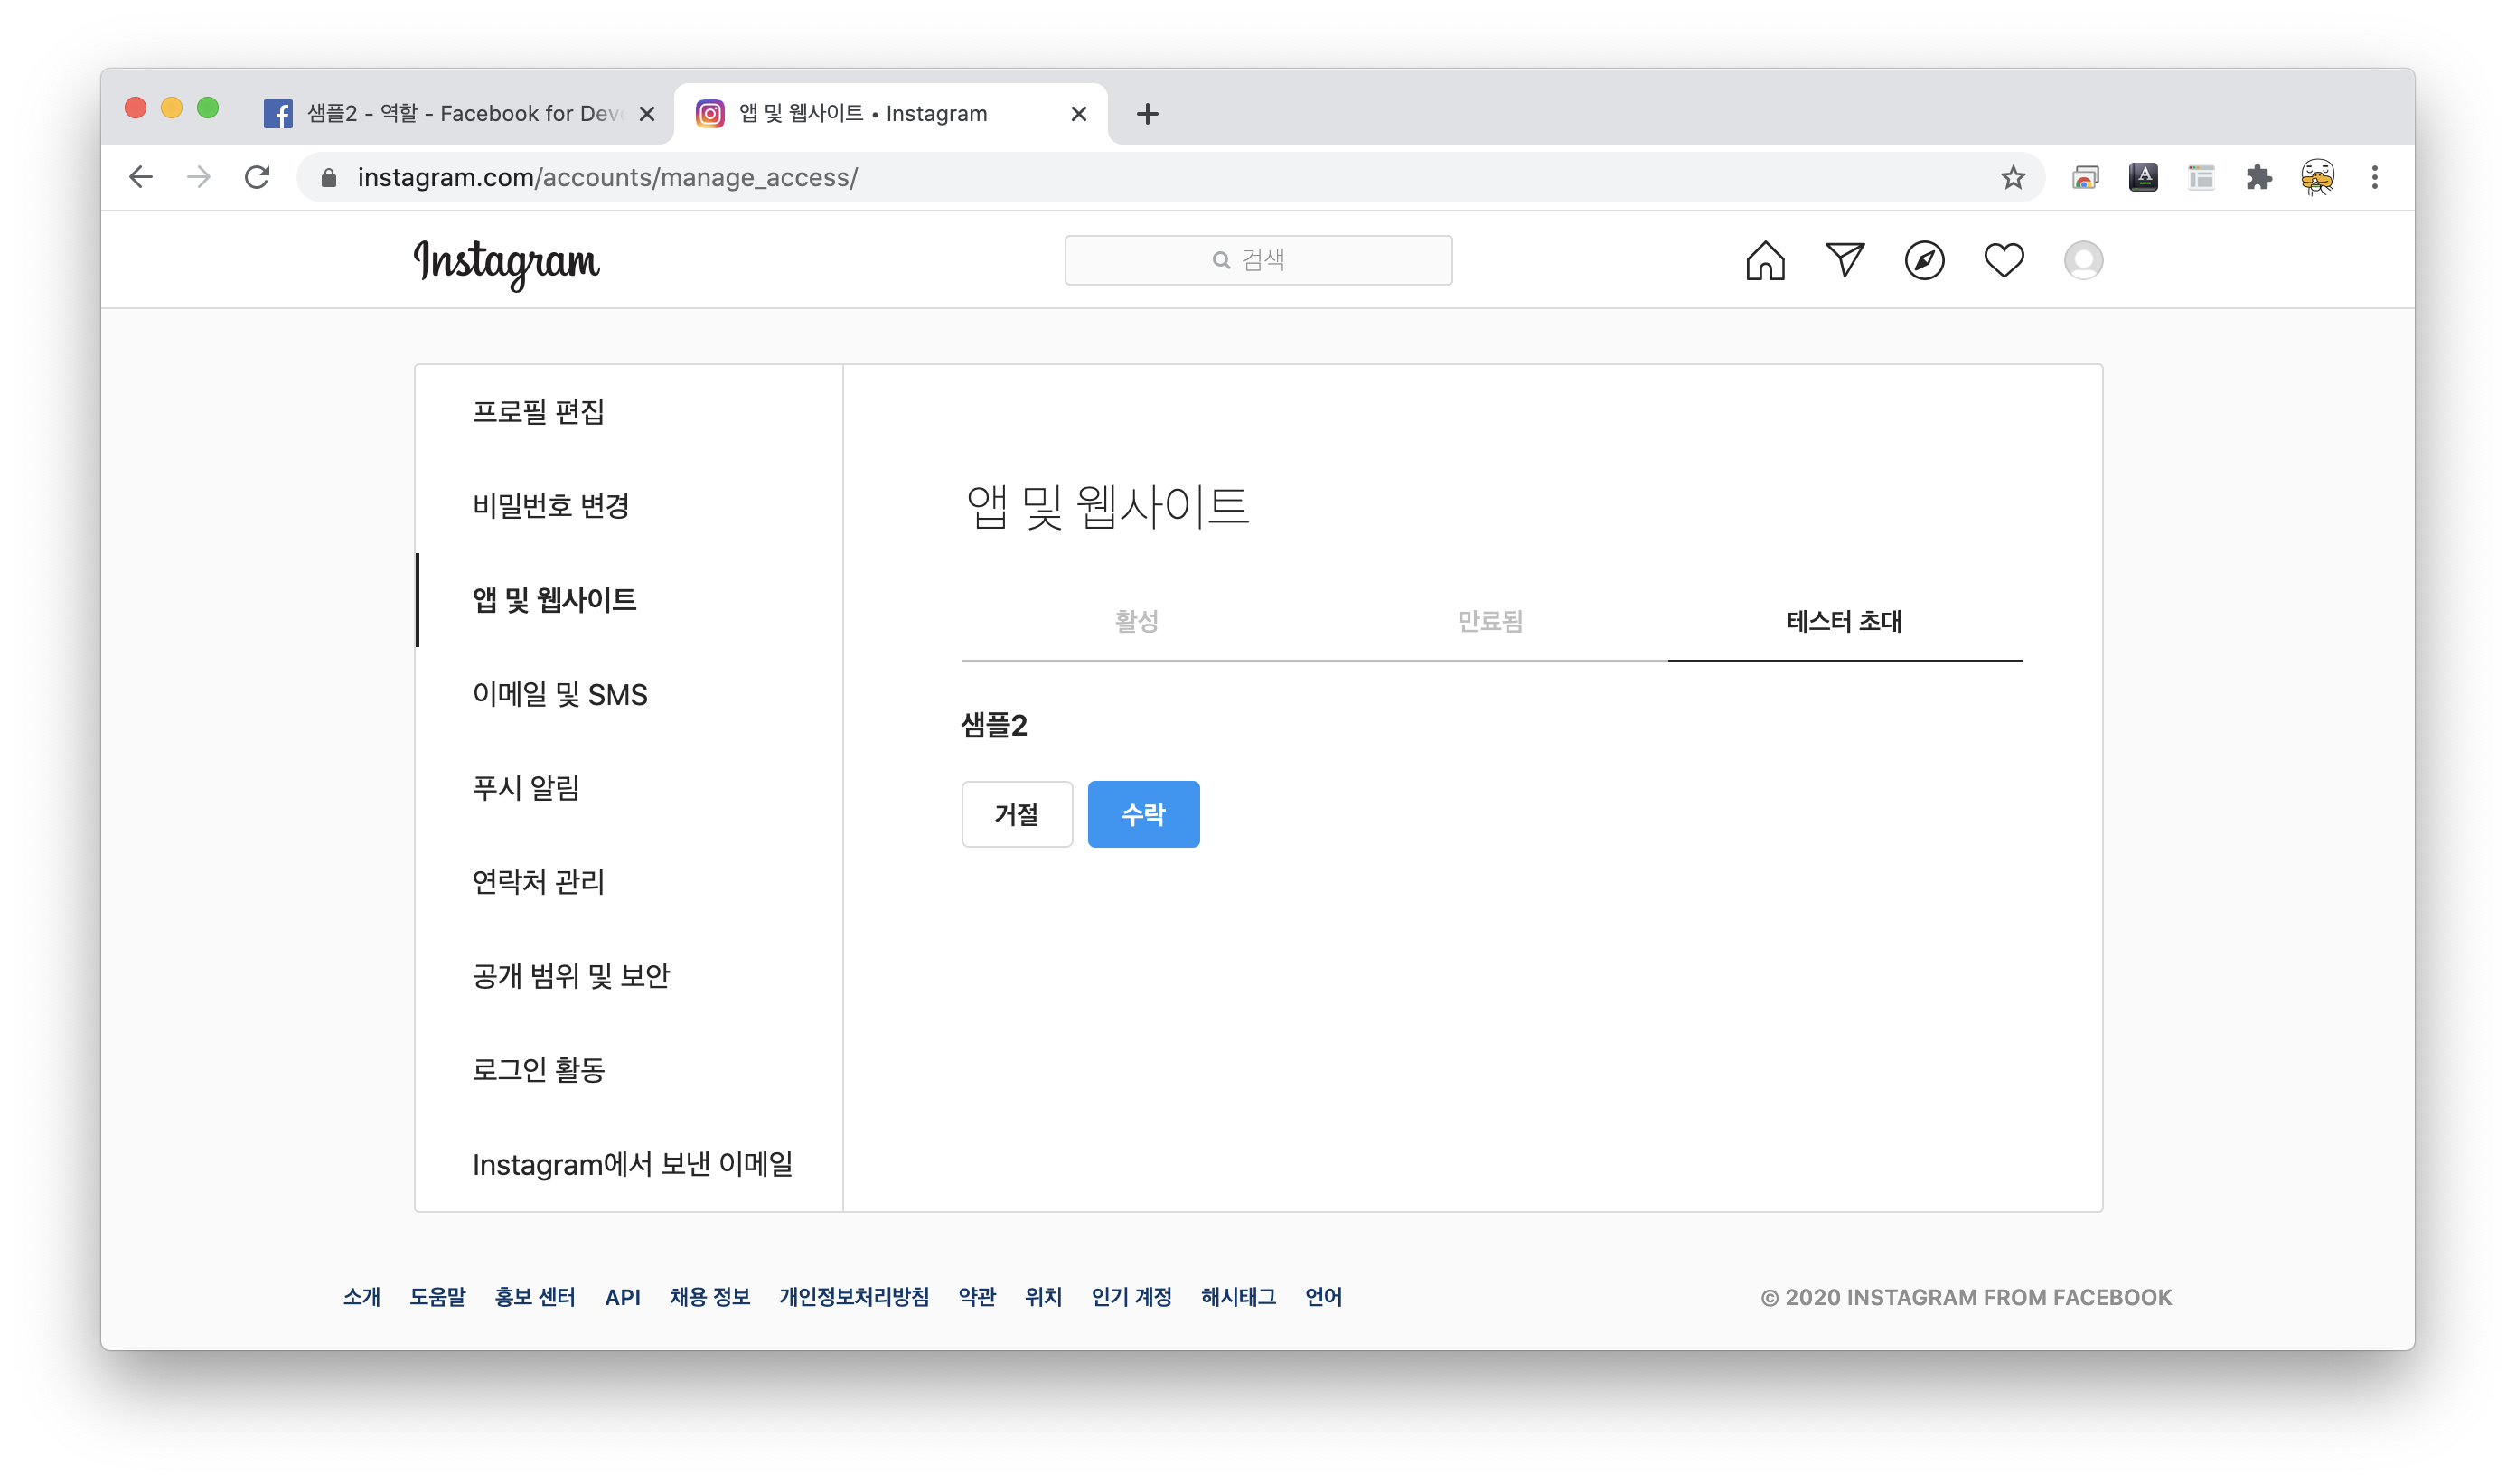
Task: Open the Explore compass icon
Action: [1924, 260]
